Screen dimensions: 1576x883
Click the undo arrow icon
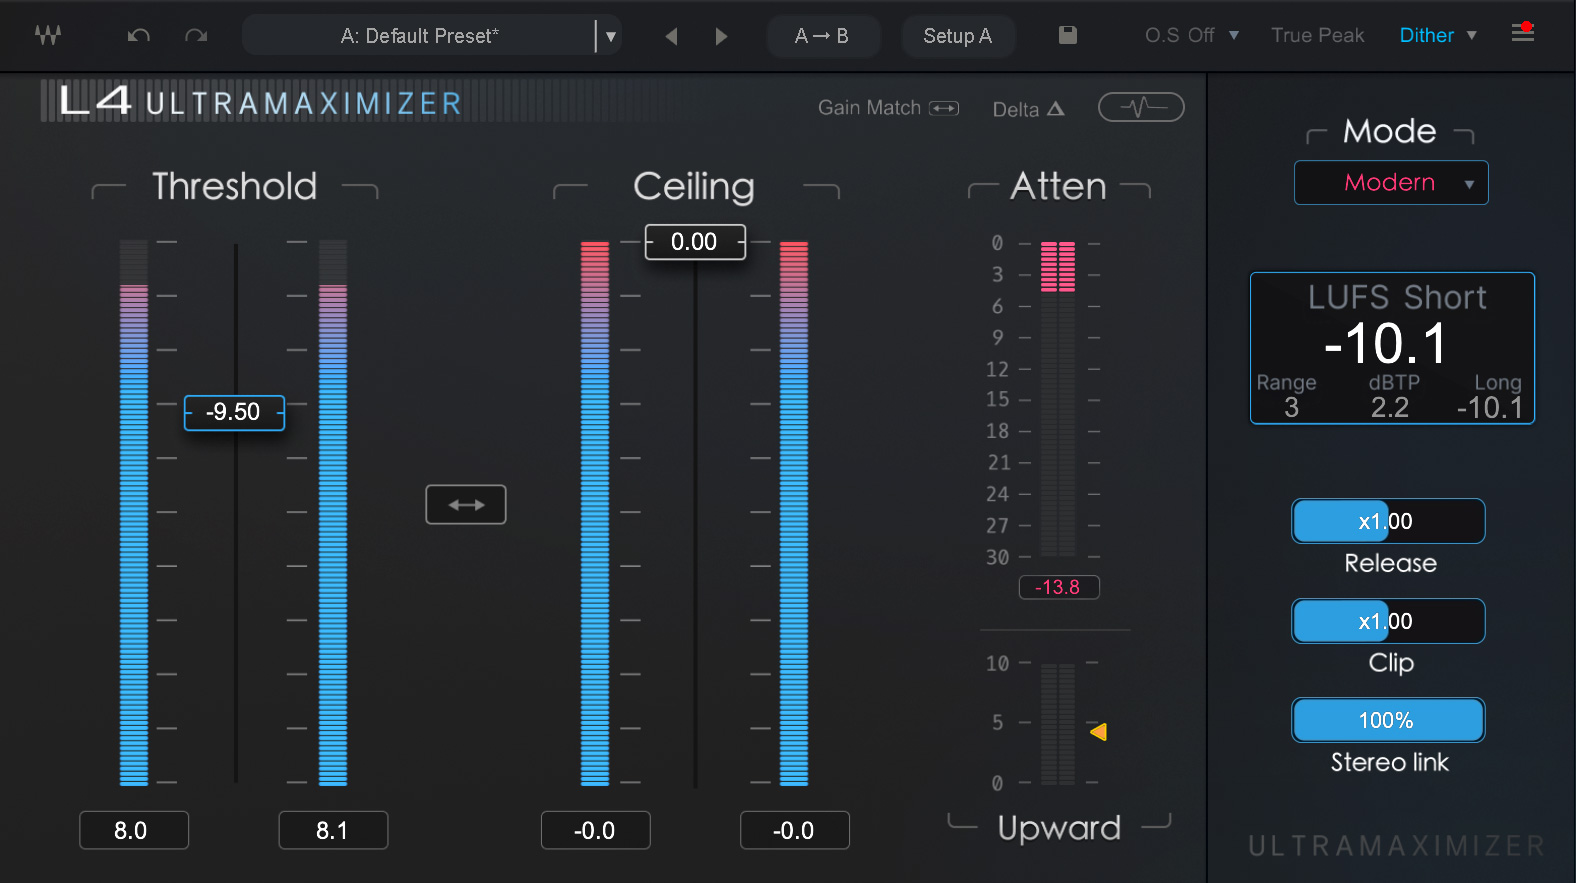139,36
